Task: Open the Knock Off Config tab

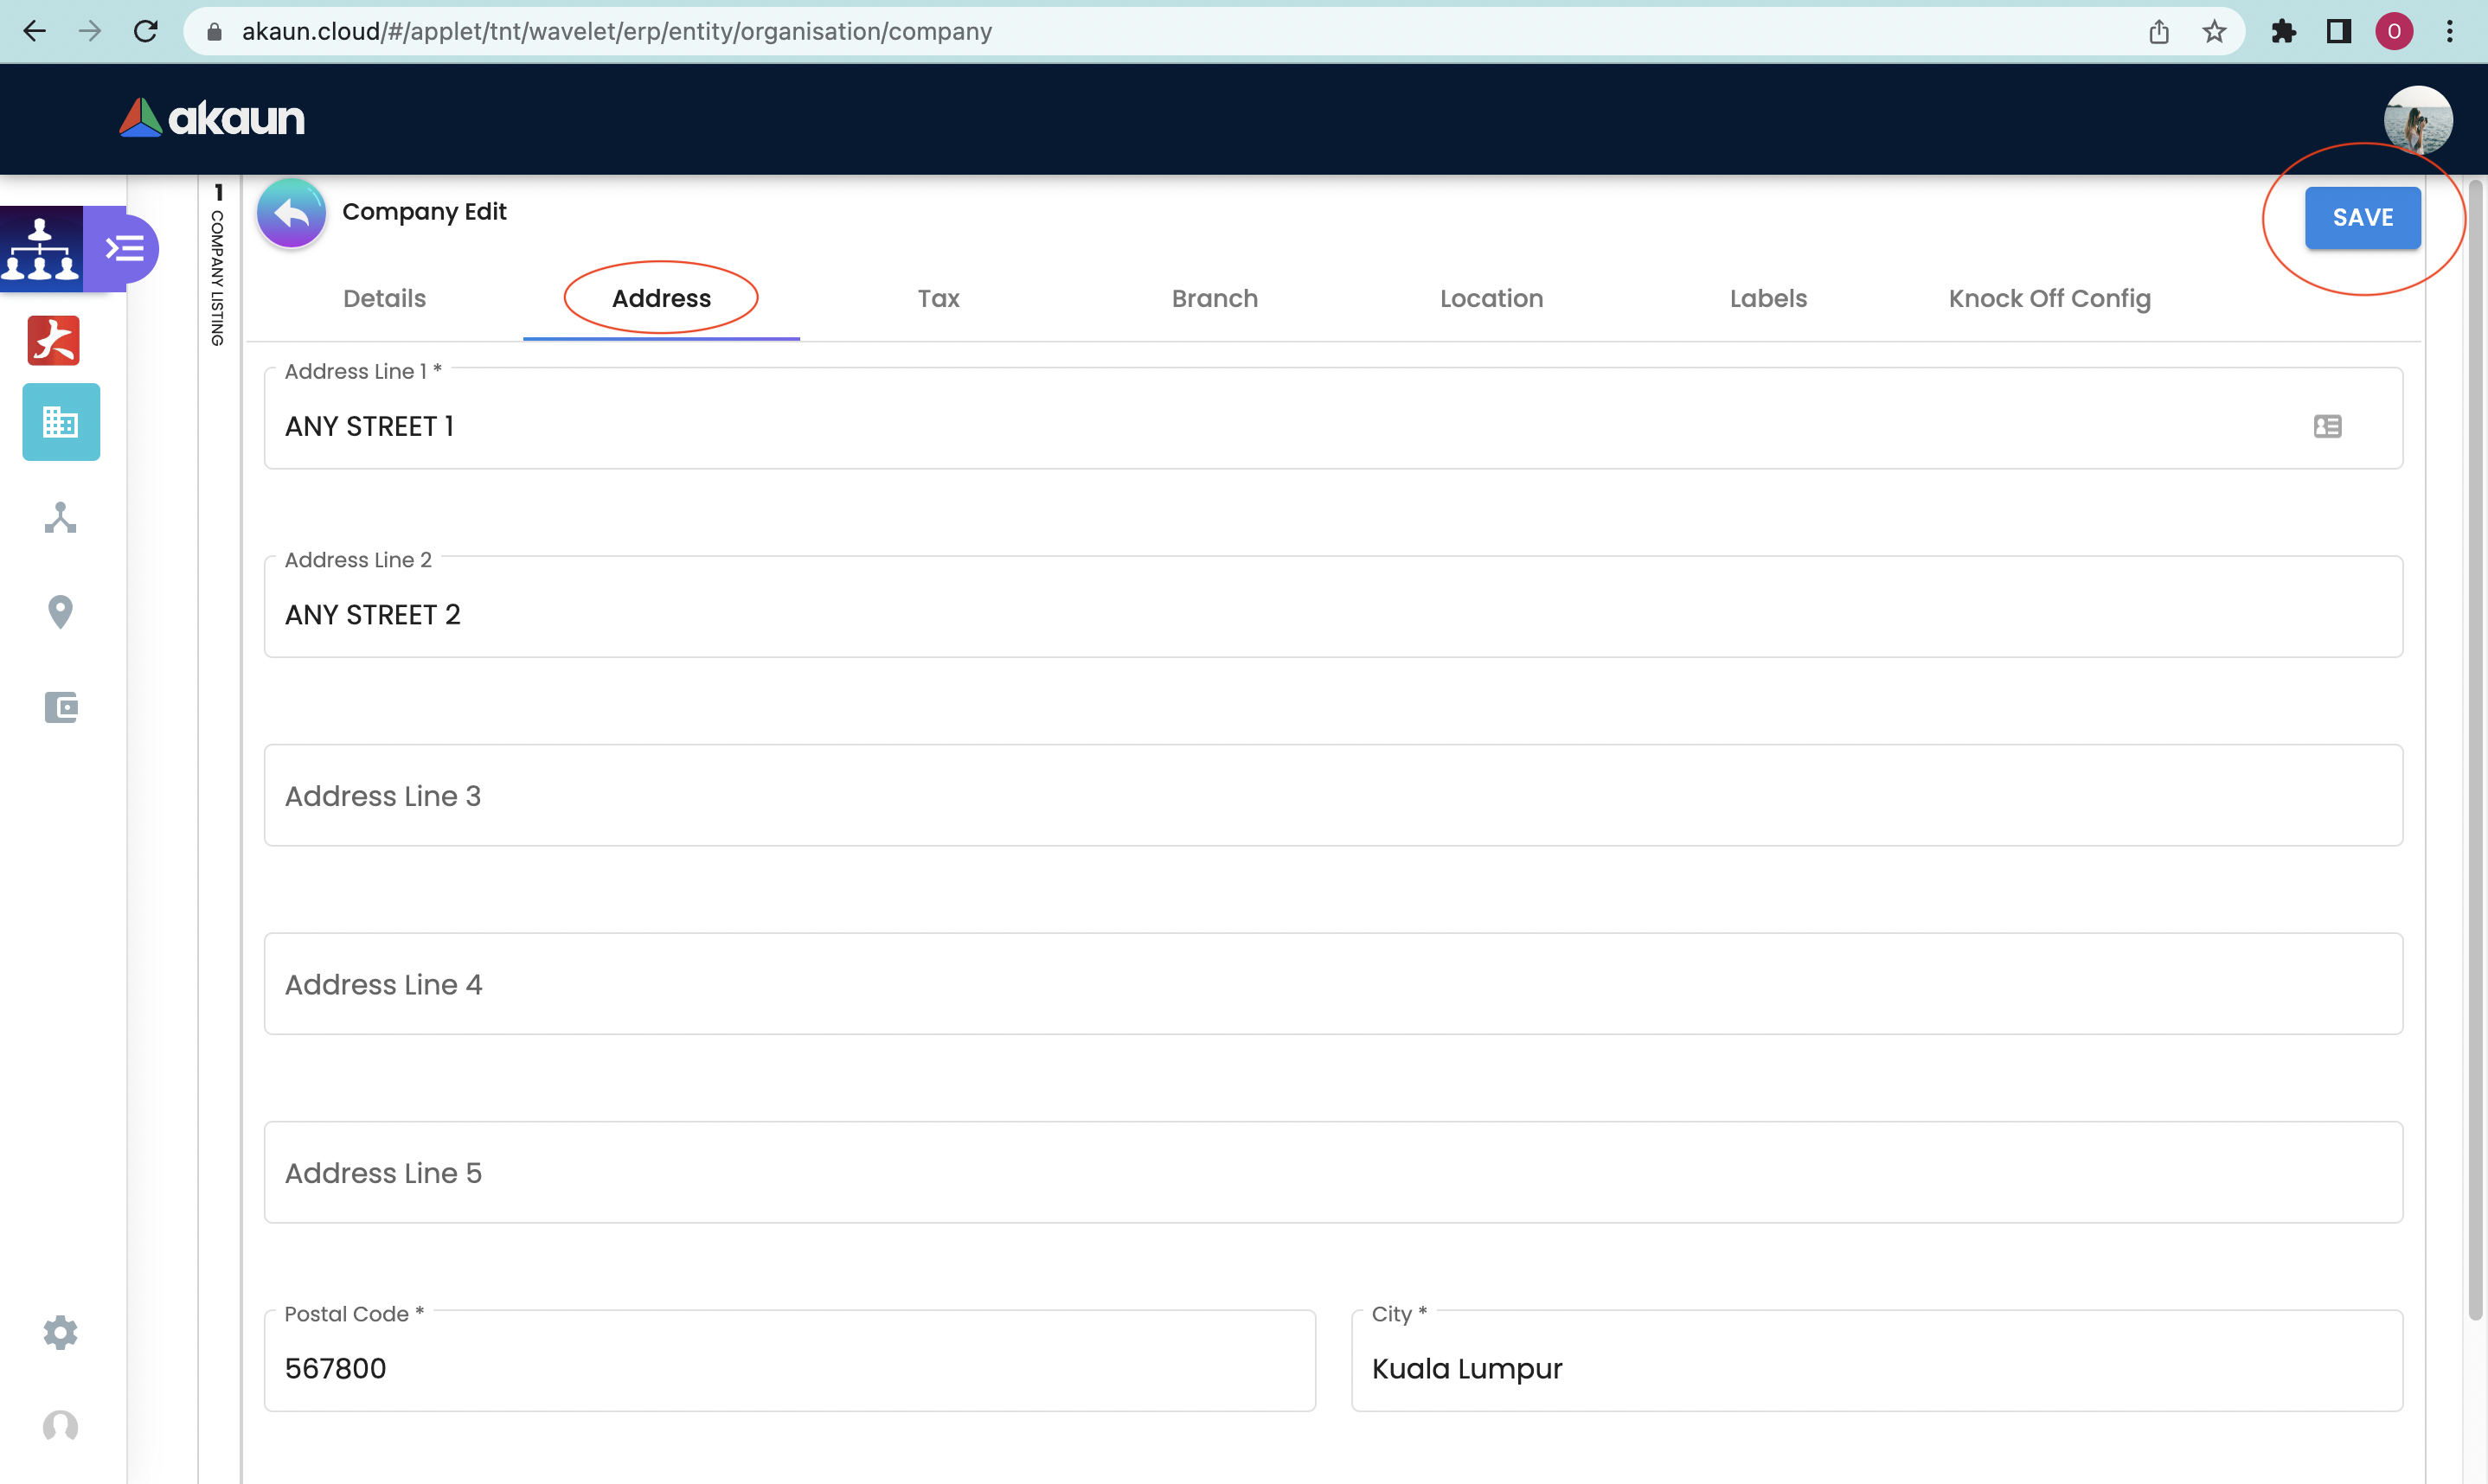Action: [2049, 298]
